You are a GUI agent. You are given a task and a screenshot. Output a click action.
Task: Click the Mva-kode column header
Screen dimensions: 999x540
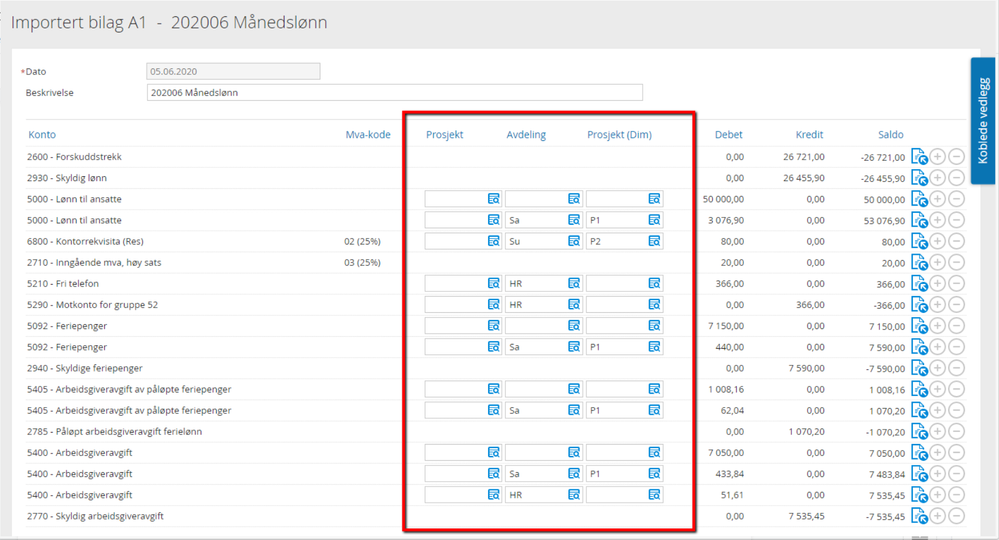point(368,135)
